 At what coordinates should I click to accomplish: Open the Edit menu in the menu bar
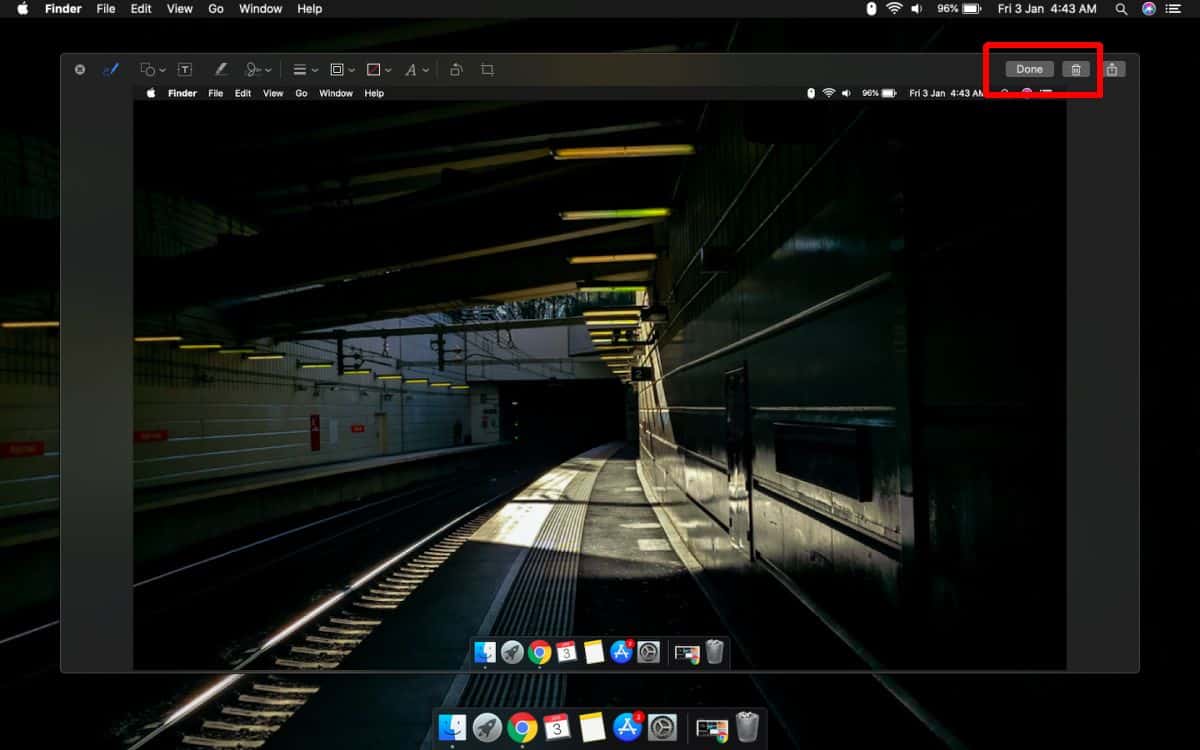(x=141, y=9)
